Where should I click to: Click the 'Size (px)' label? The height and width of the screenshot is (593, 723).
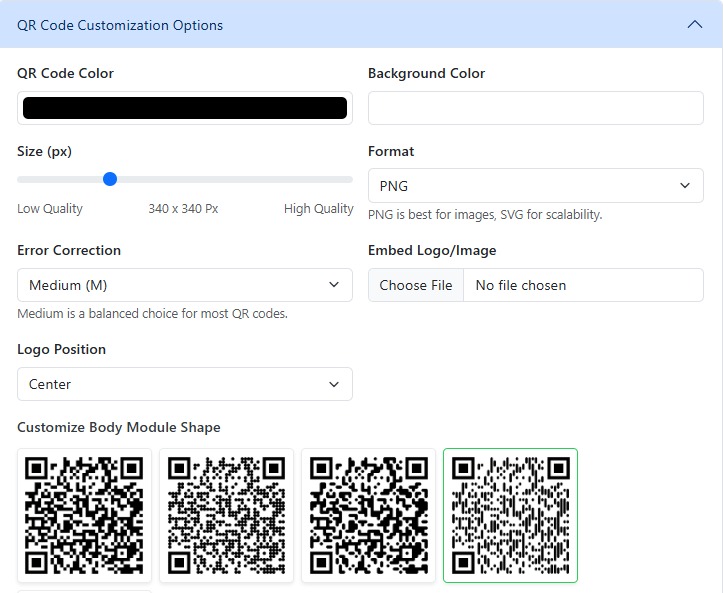(x=44, y=151)
